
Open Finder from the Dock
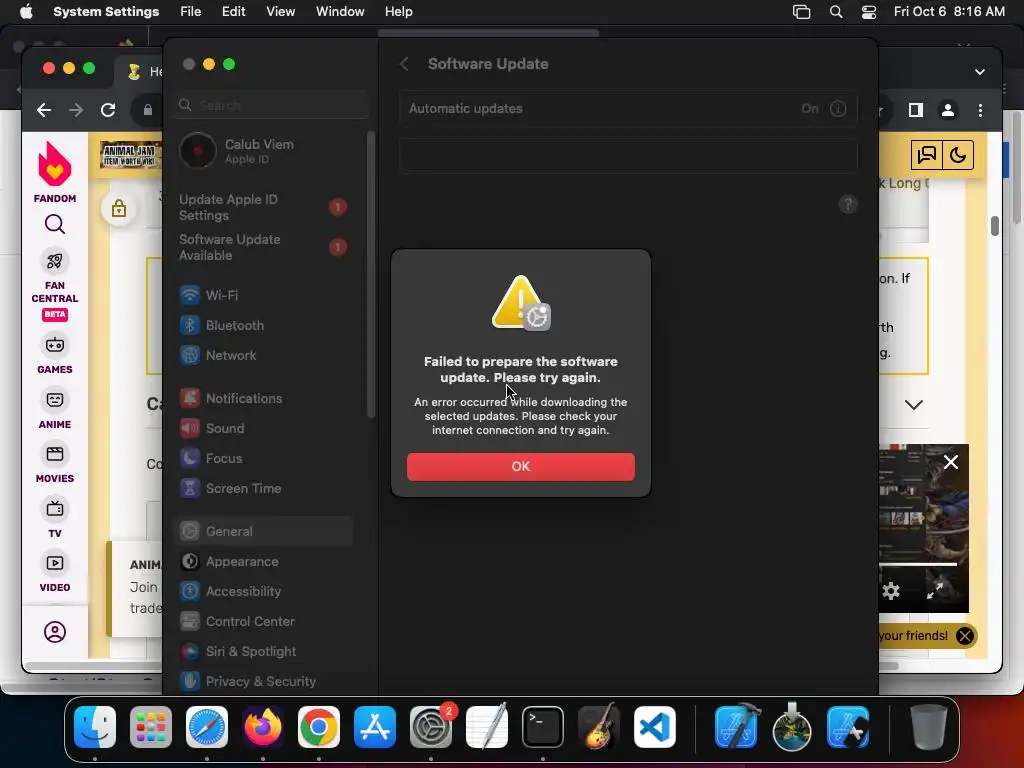pos(95,727)
